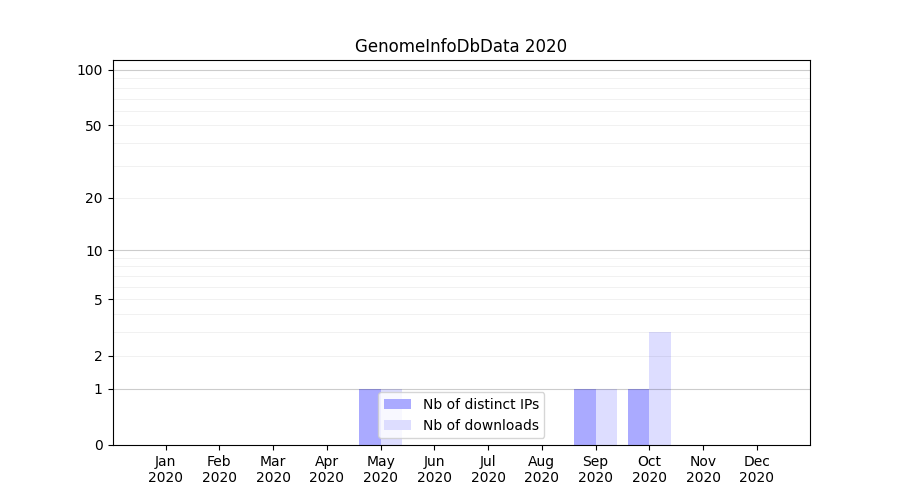The height and width of the screenshot is (500, 900).
Task: Select the 'Dec 2020' x-axis label
Action: click(757, 469)
